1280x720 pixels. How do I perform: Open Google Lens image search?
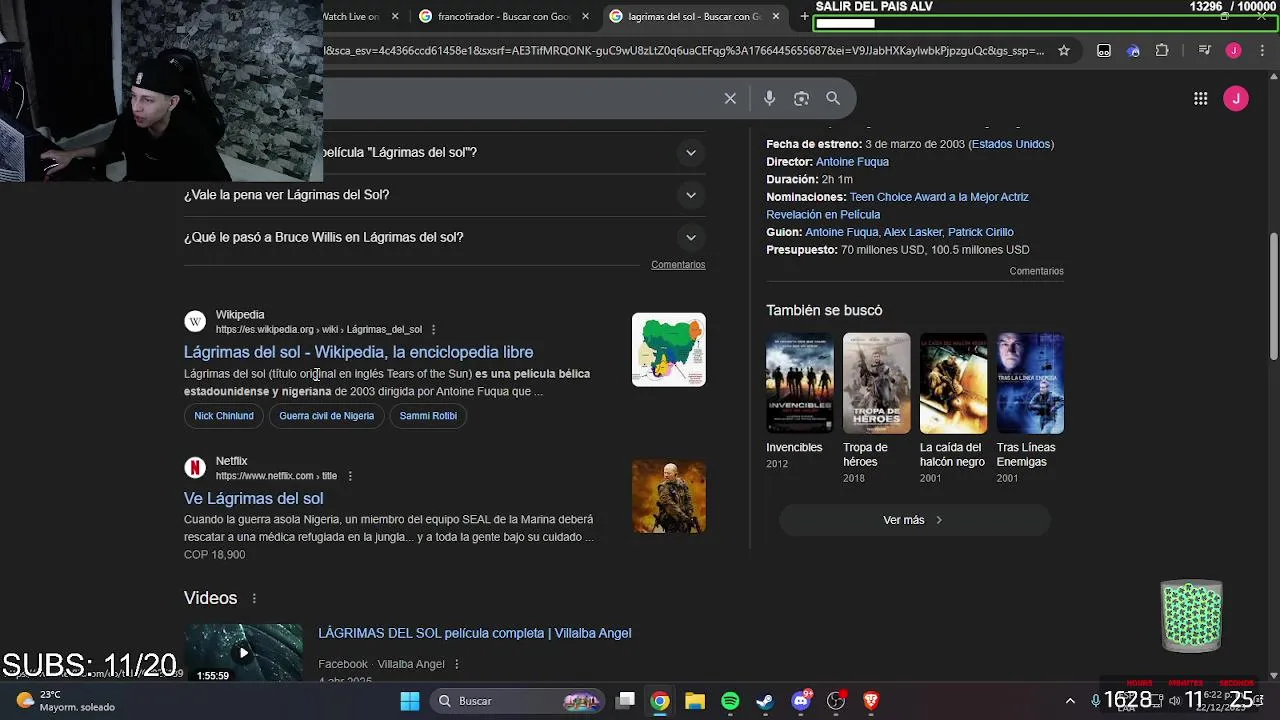[801, 98]
